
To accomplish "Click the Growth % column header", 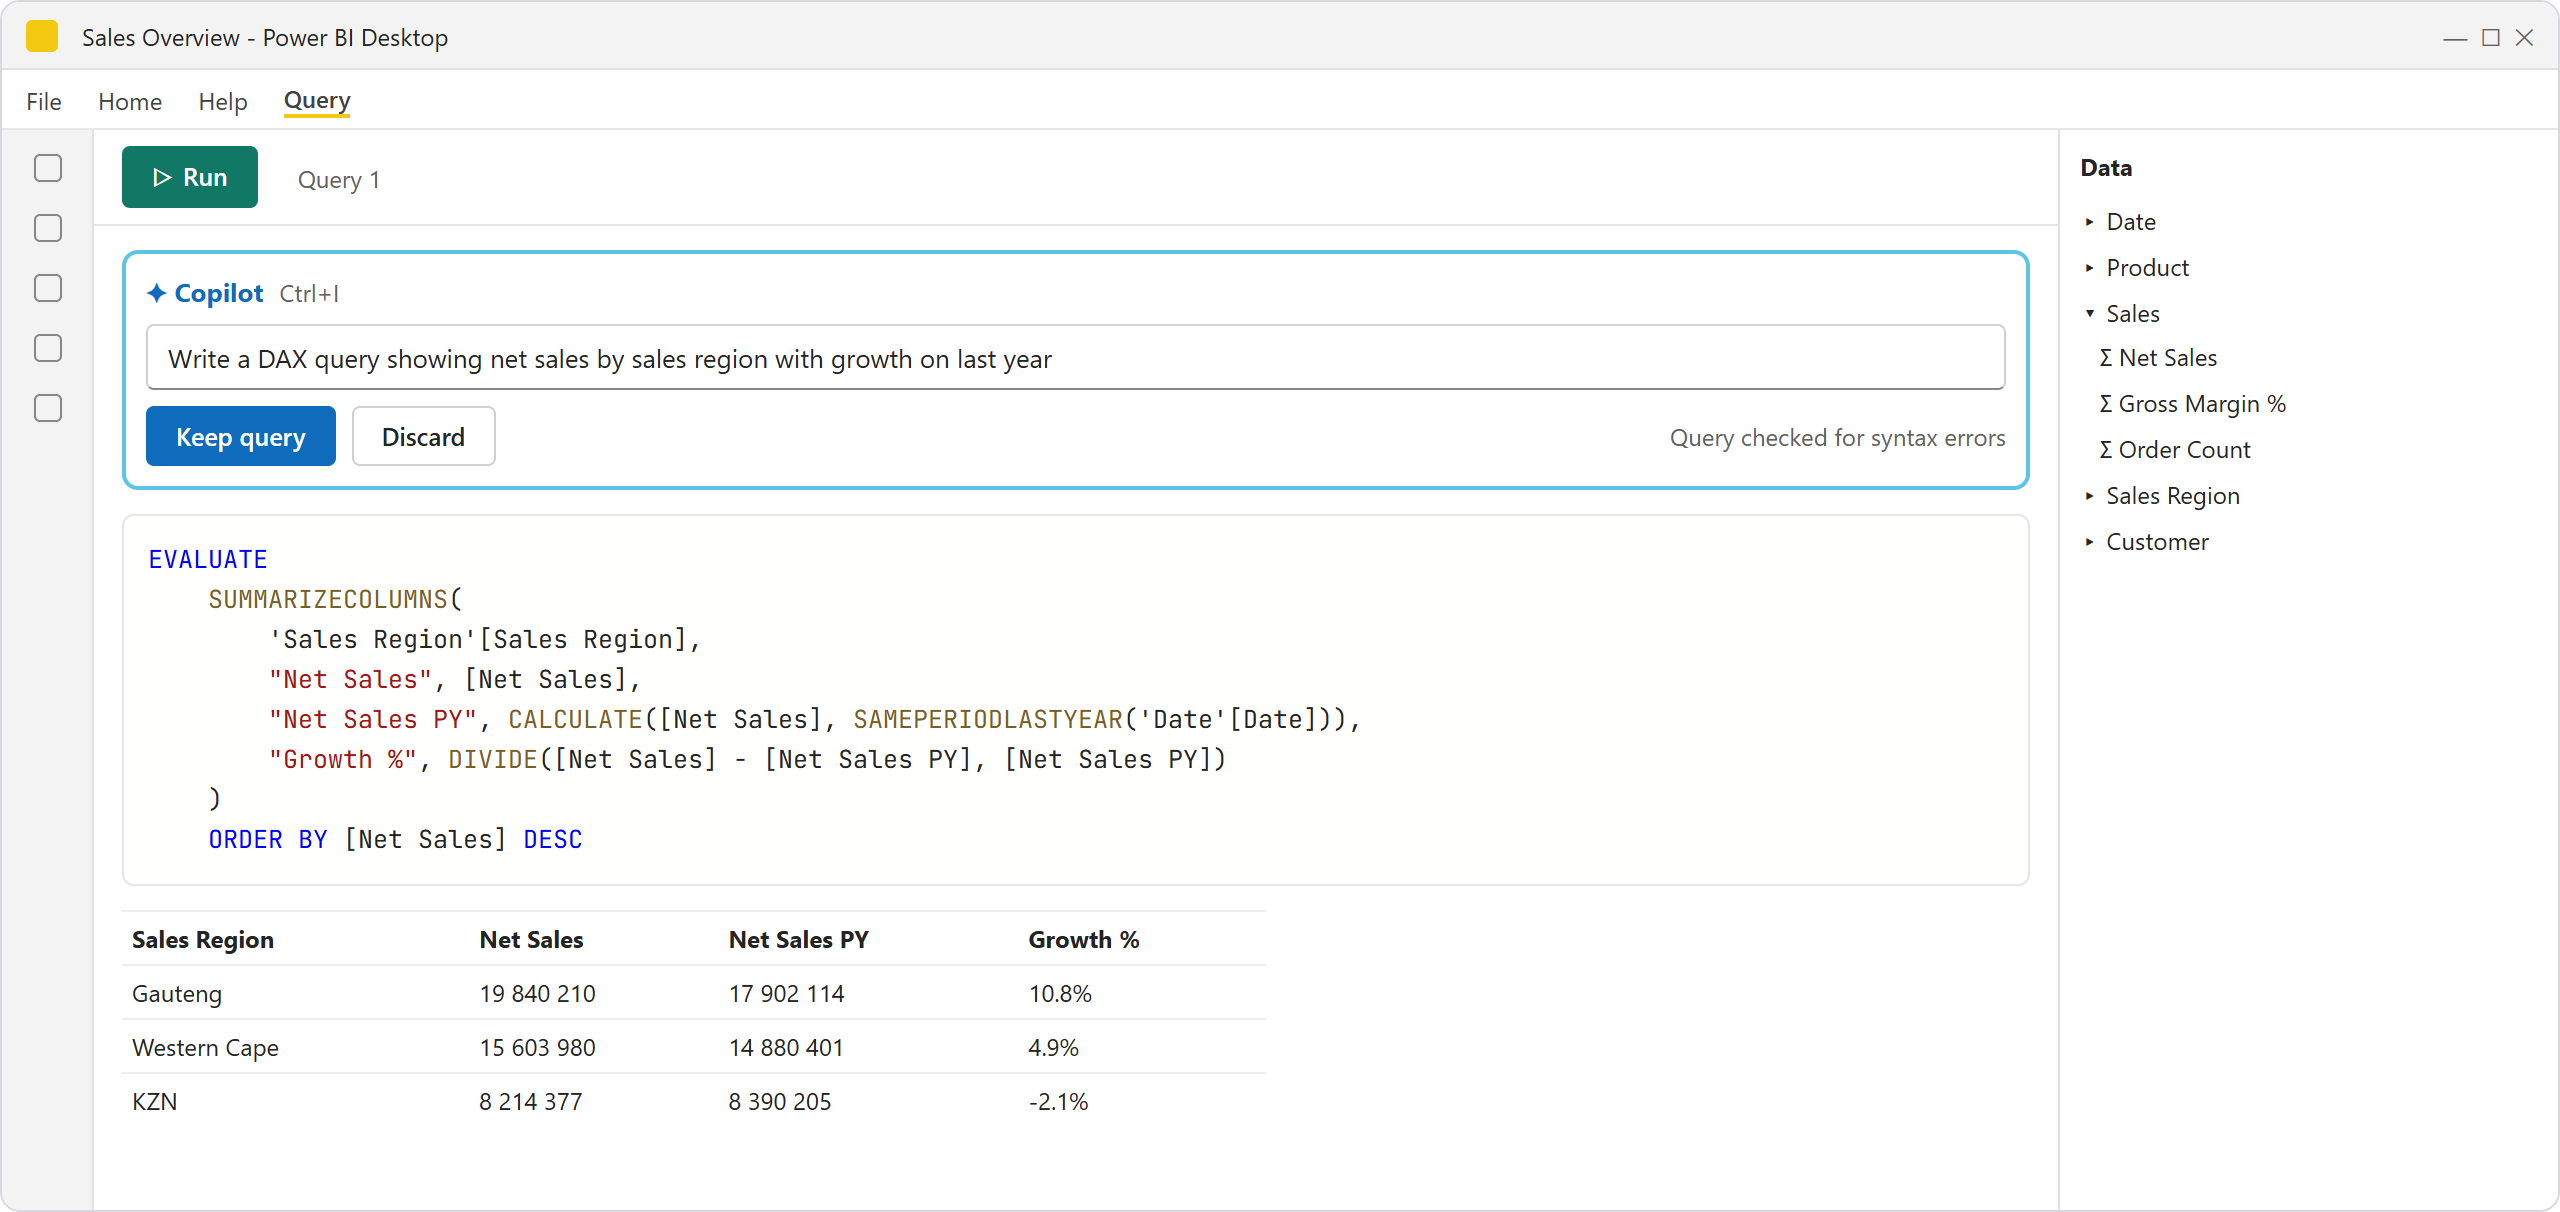I will click(x=1084, y=940).
